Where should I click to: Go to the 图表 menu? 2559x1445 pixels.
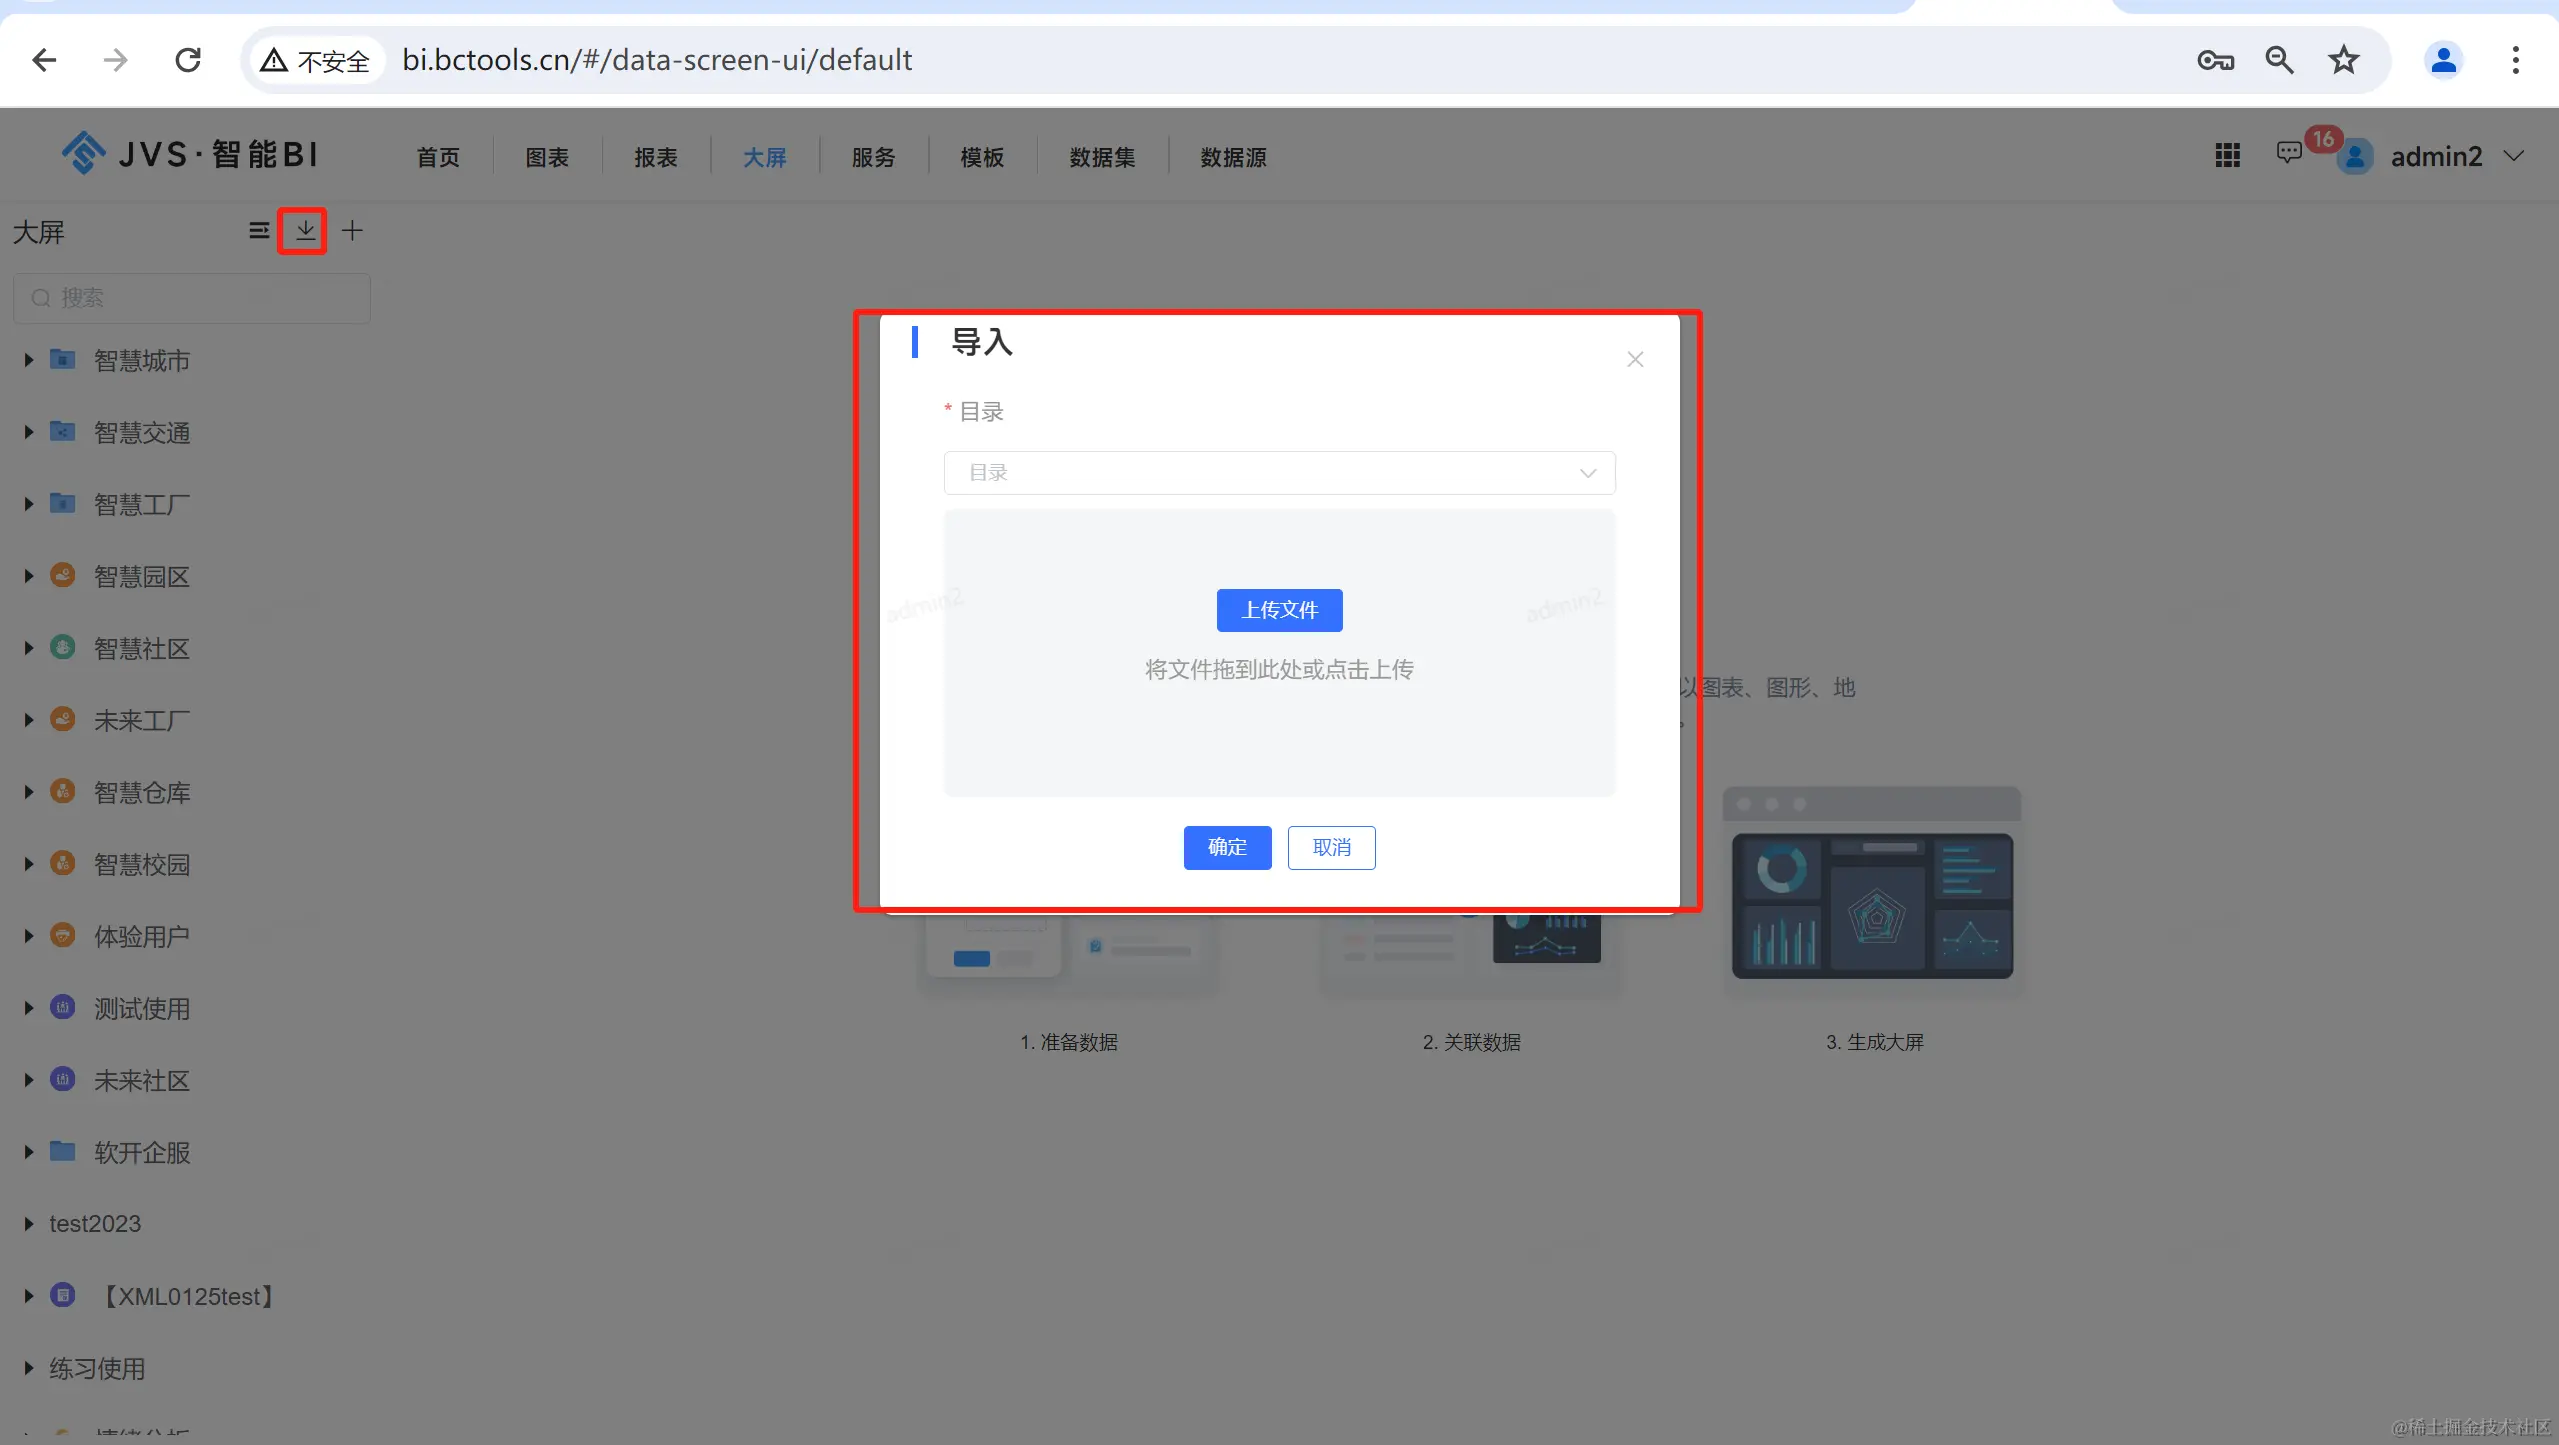point(547,157)
